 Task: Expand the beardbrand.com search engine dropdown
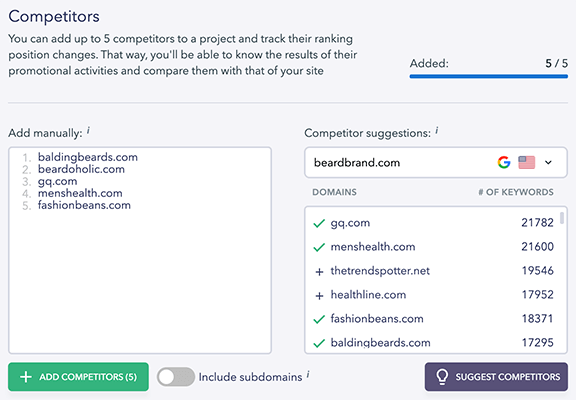548,162
